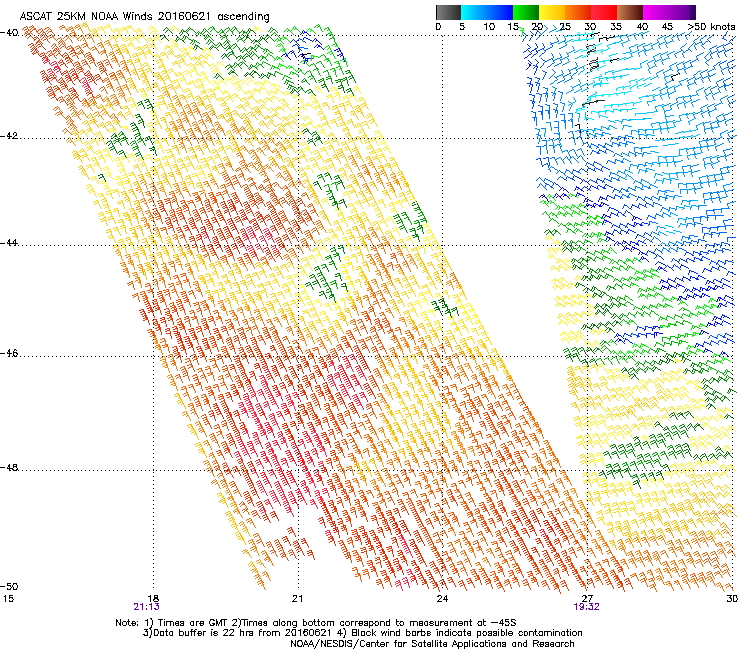
Task: Click legend tick label 35
Action: [x=616, y=27]
